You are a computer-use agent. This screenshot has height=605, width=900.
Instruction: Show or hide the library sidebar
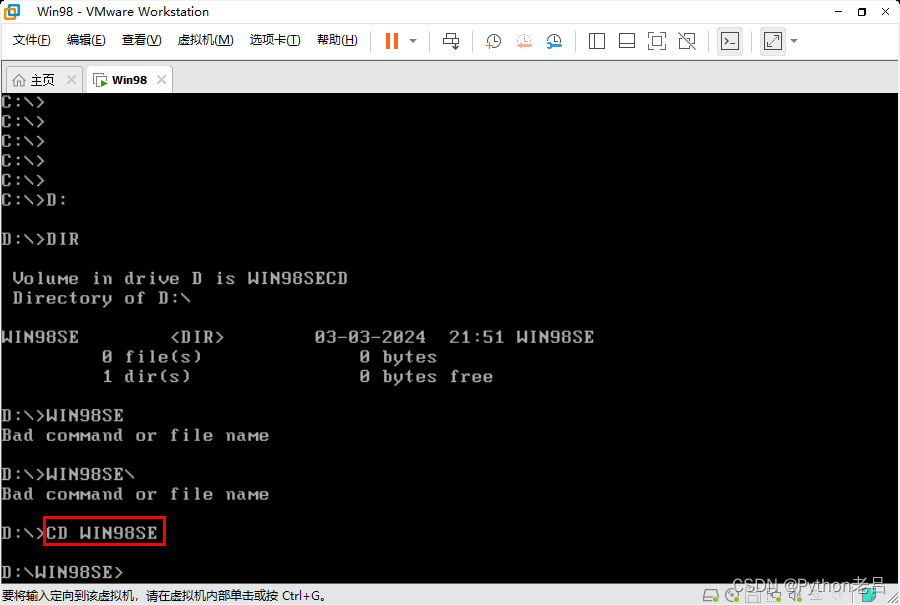(x=597, y=41)
